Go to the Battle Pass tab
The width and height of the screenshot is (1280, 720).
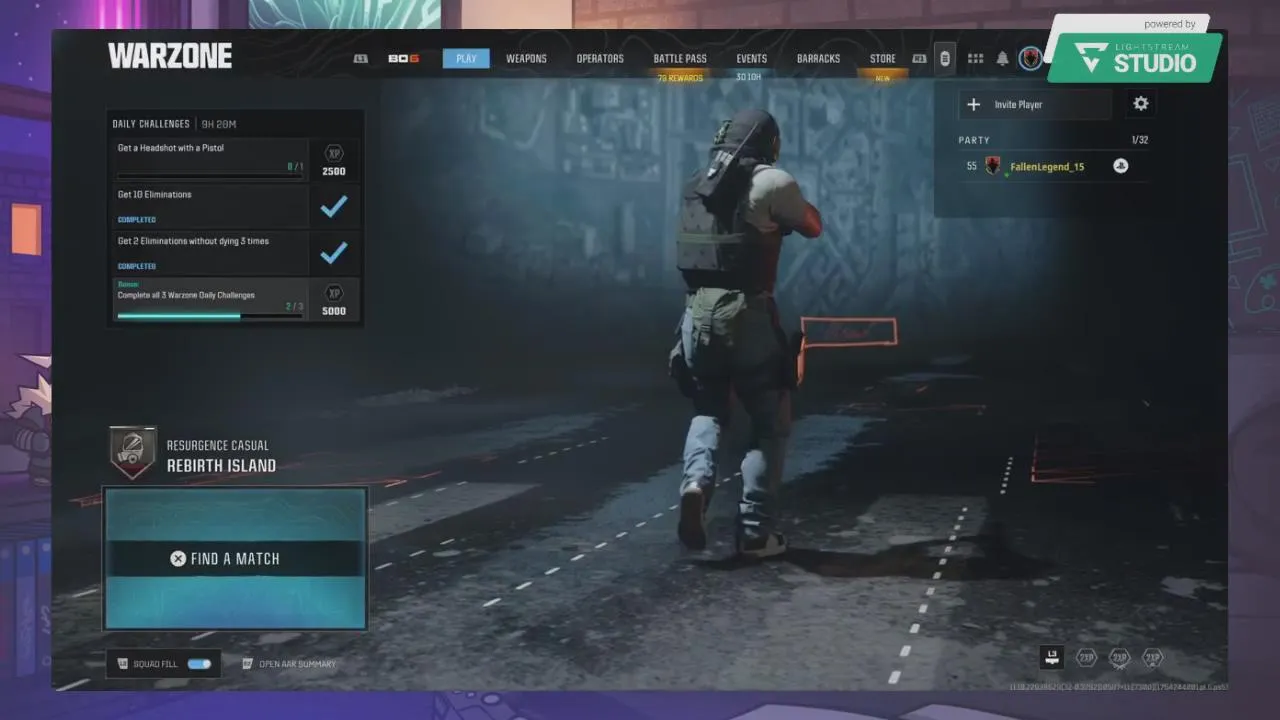tap(680, 59)
